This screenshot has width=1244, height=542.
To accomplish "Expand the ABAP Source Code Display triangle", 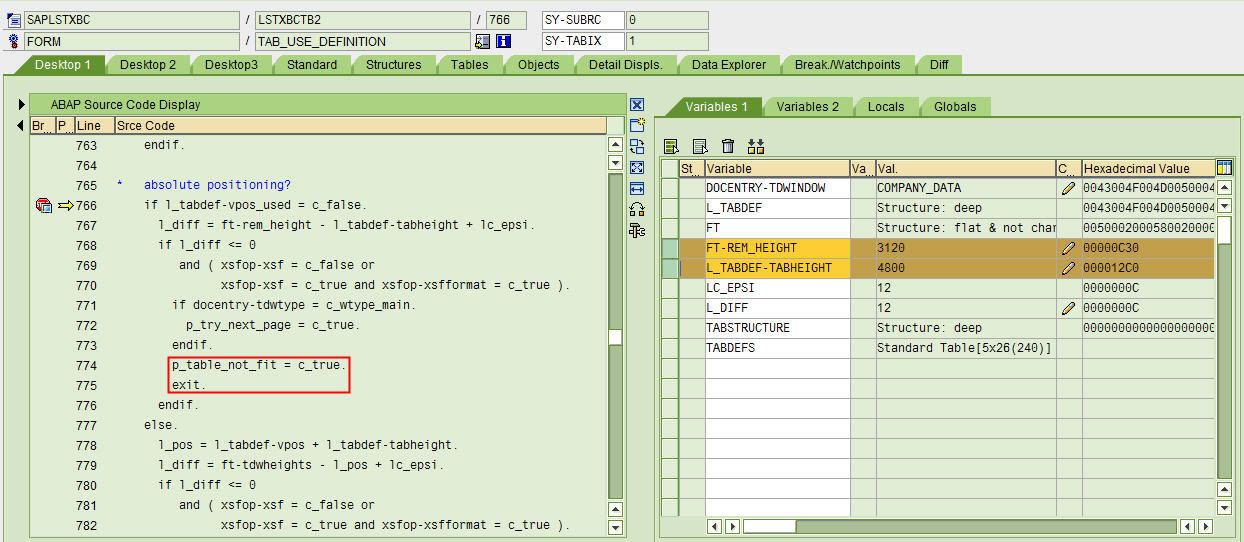I will tap(21, 105).
